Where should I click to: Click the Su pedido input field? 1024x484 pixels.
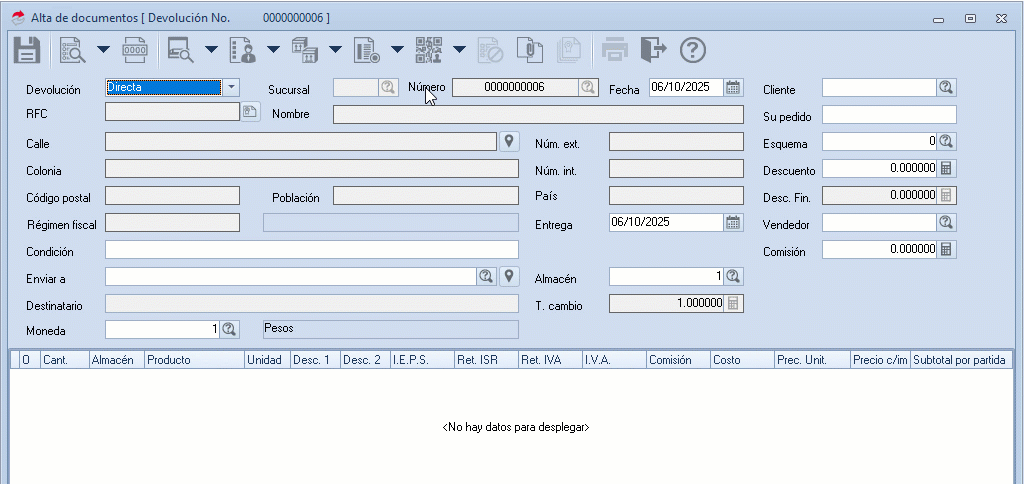tap(889, 115)
